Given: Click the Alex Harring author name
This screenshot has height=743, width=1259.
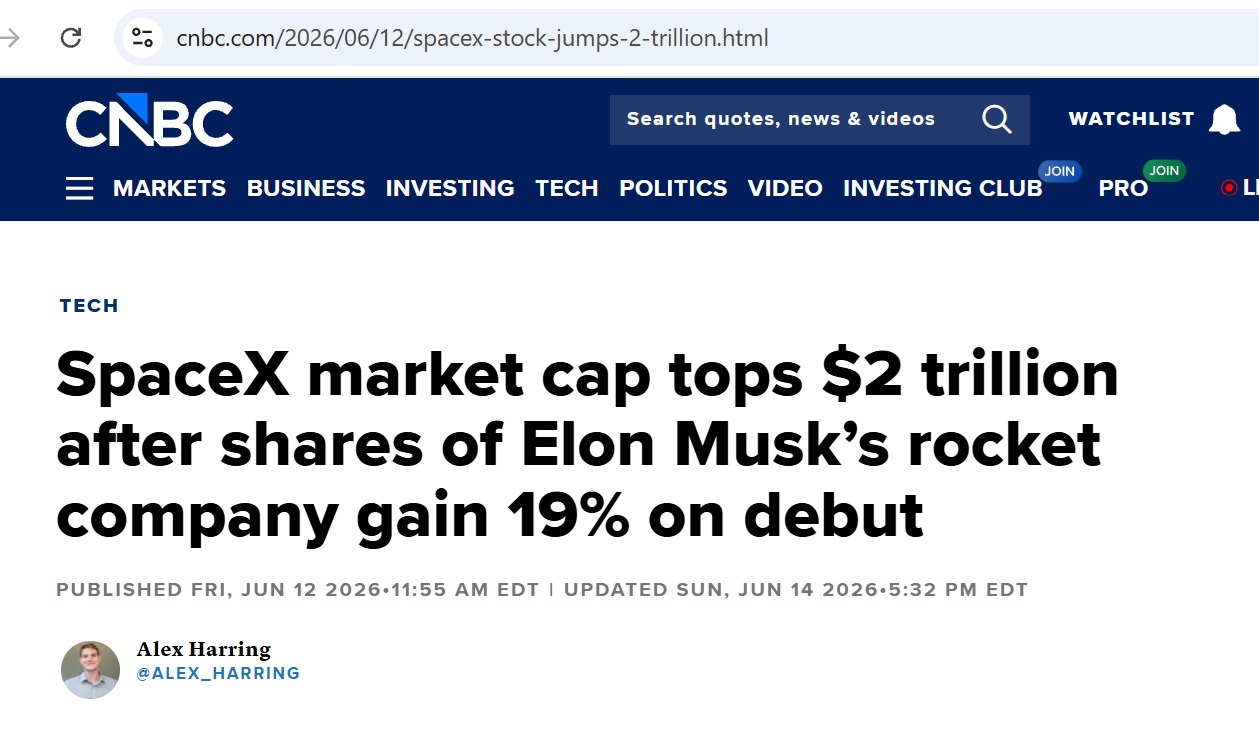Looking at the screenshot, I should coord(204,649).
